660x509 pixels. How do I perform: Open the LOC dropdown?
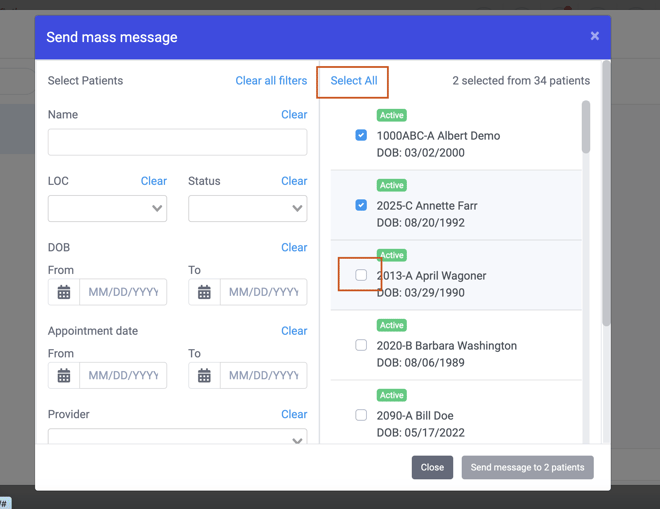[107, 208]
